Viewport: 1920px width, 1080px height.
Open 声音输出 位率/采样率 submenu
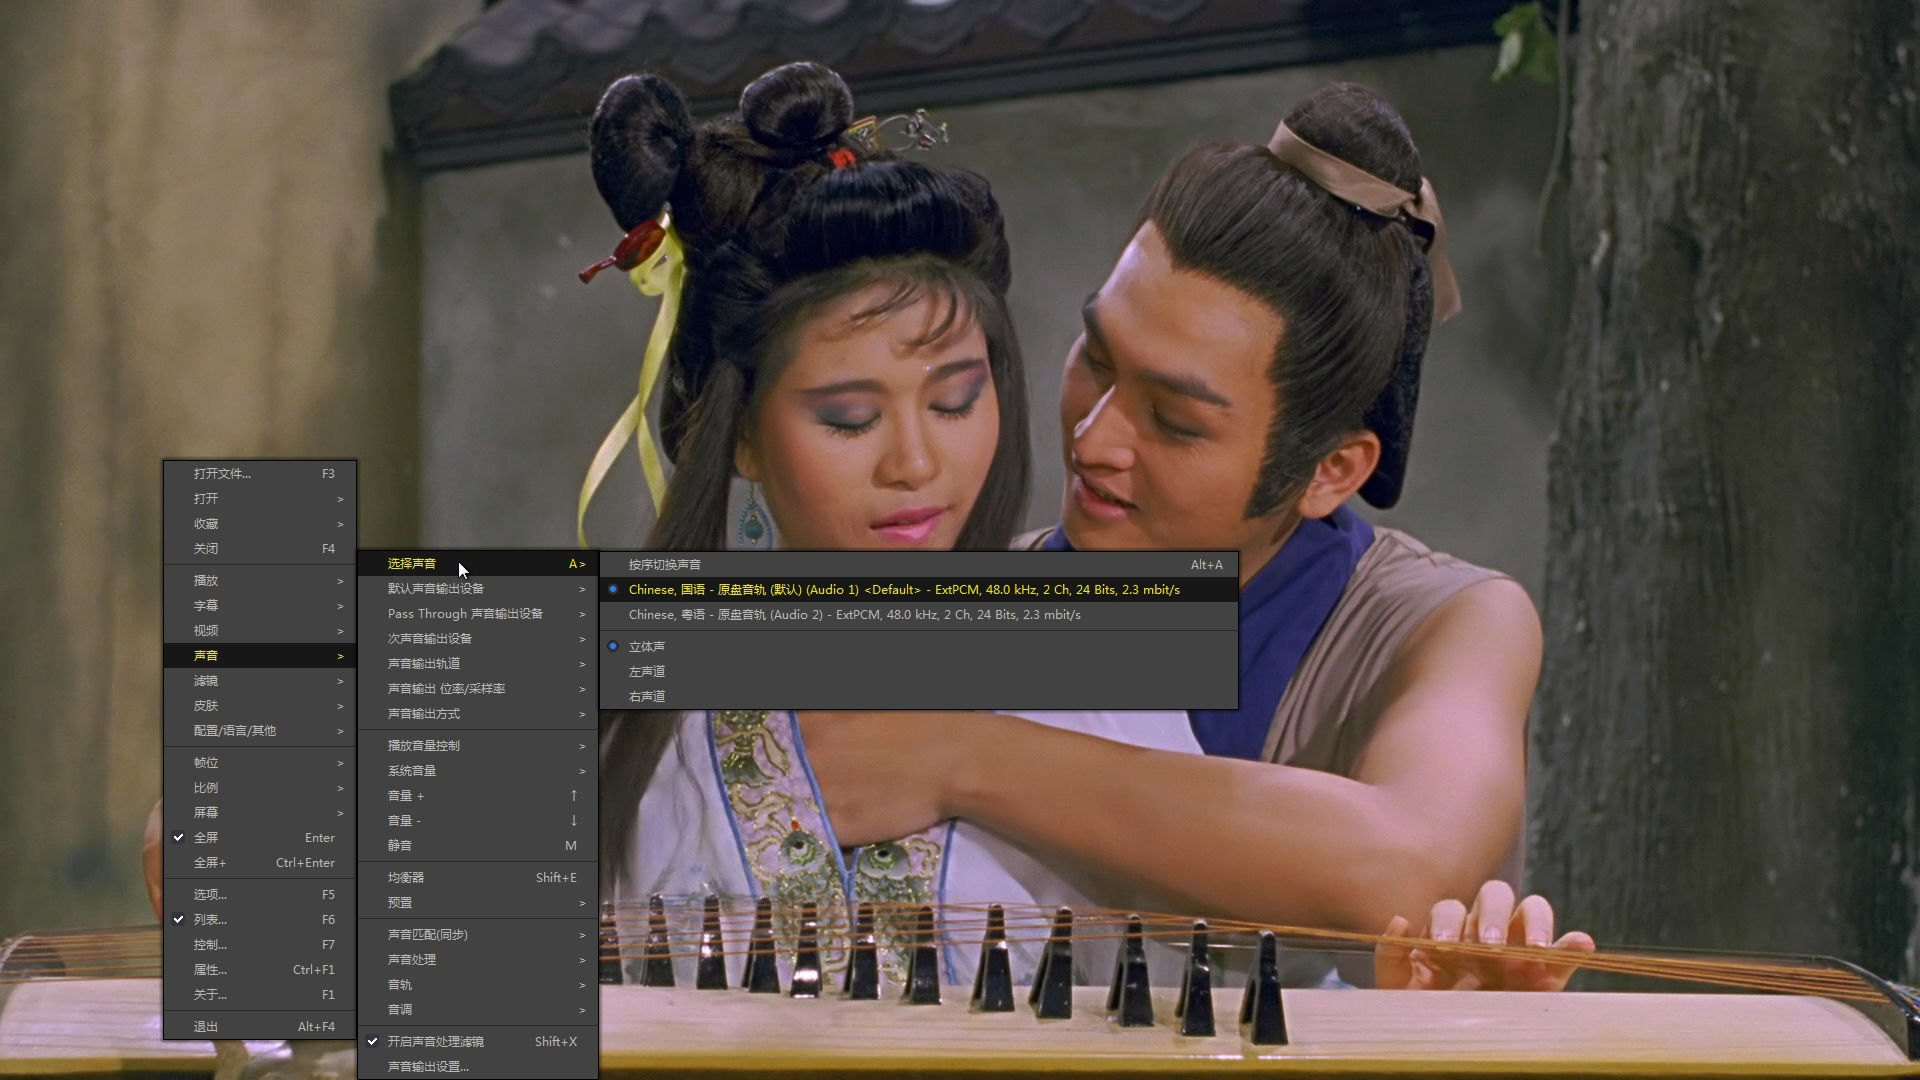point(478,689)
